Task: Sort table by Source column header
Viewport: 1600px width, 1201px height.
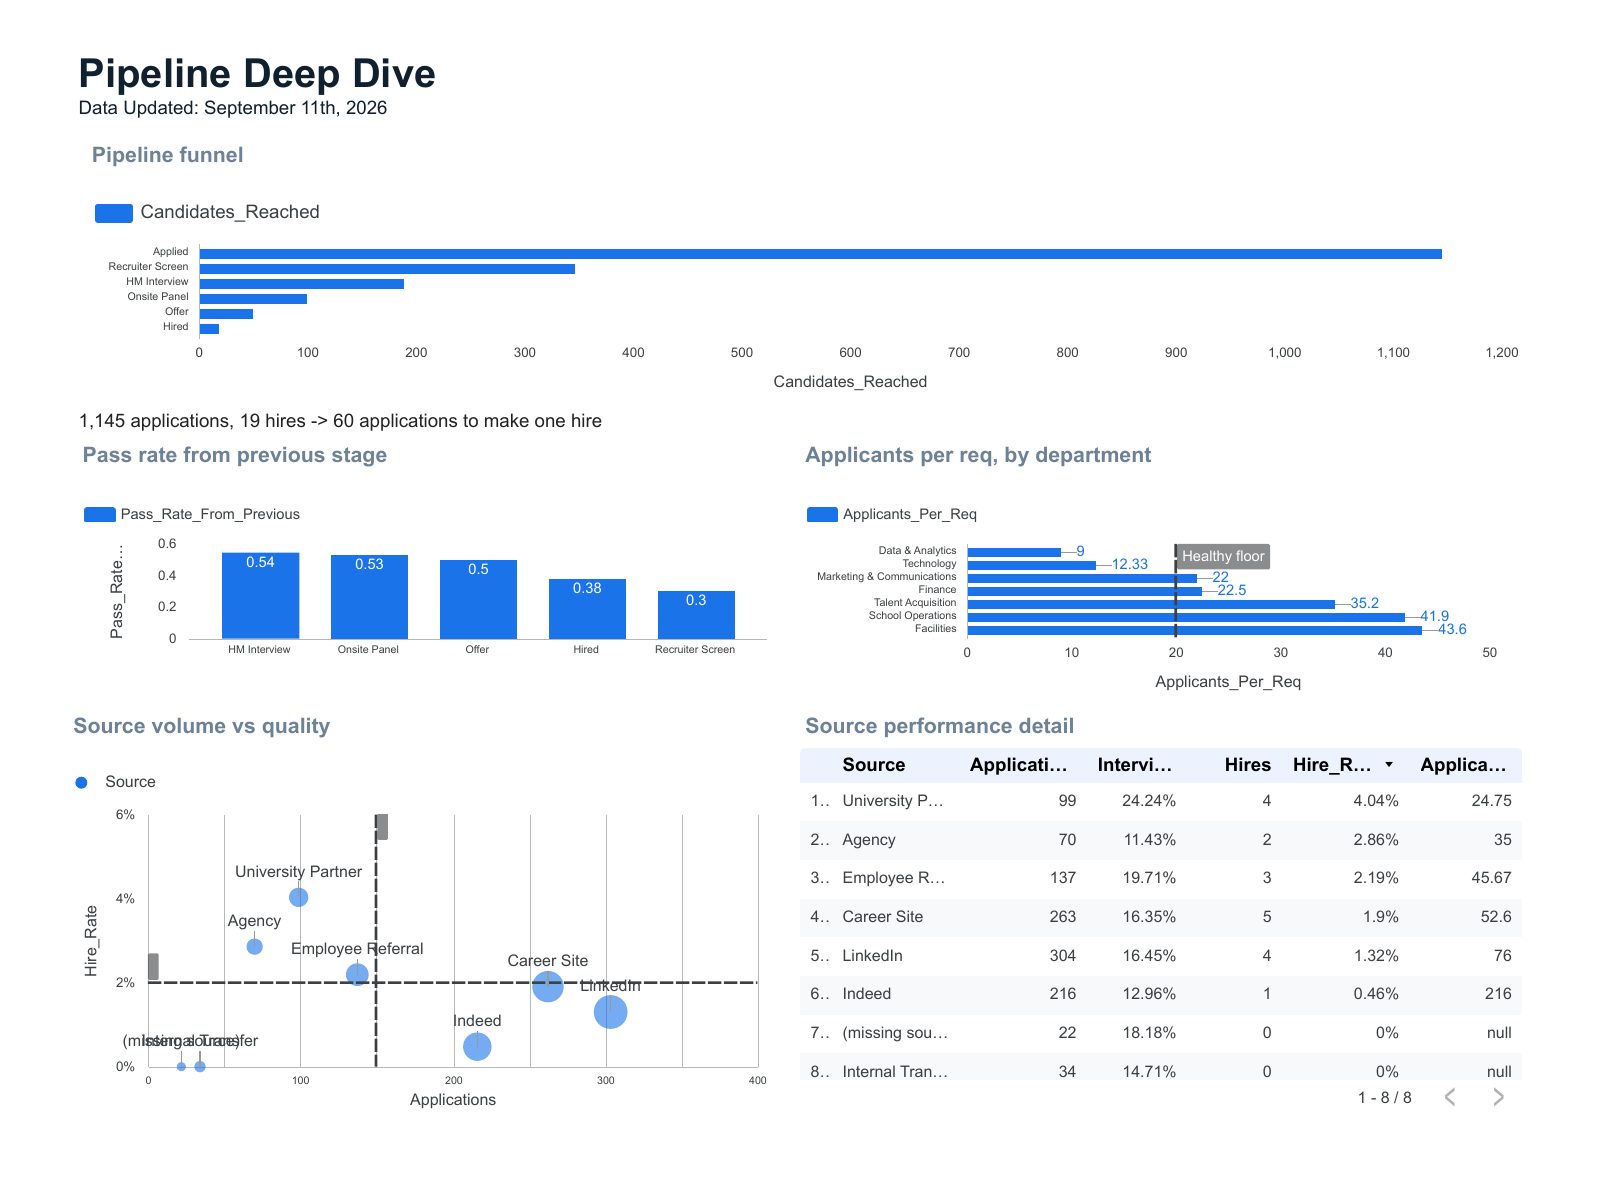Action: 873,765
